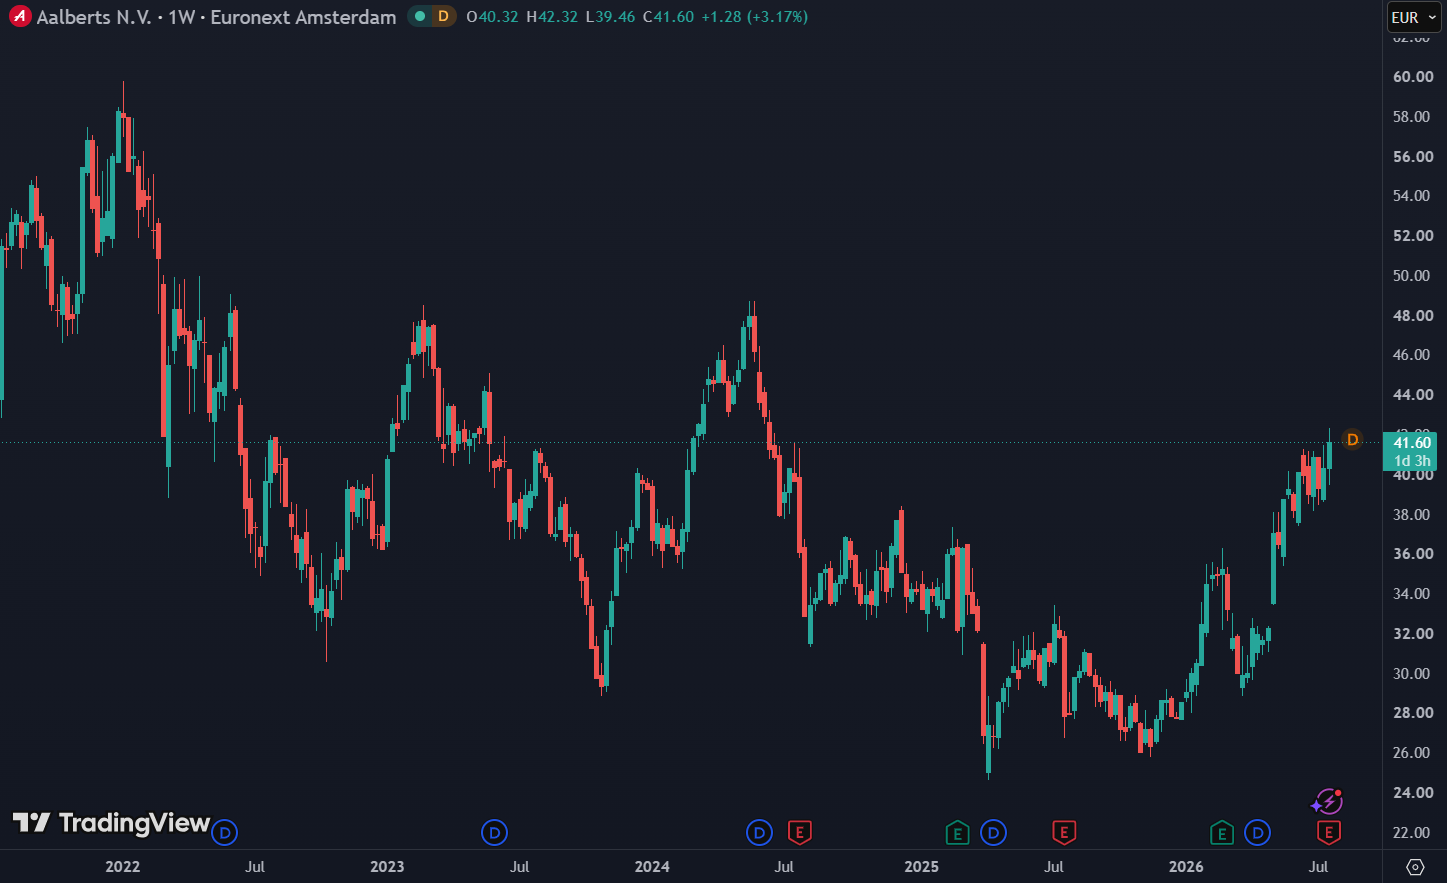Click the 46.00 price scale label
The image size is (1447, 883).
coord(1413,355)
